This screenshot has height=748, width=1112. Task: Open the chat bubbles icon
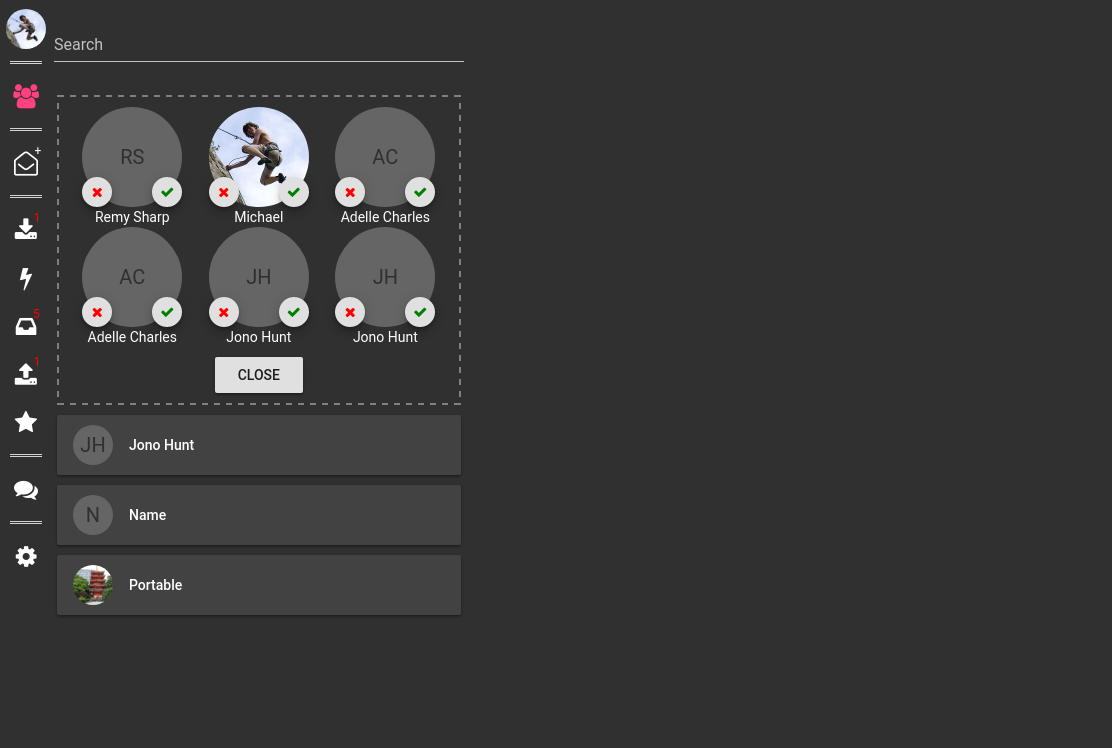pos(26,489)
